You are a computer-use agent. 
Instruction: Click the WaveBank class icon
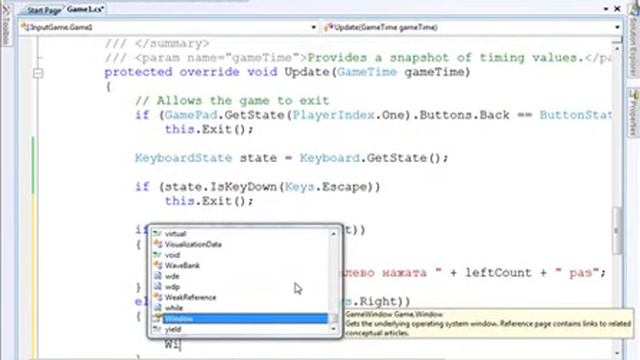click(x=158, y=265)
